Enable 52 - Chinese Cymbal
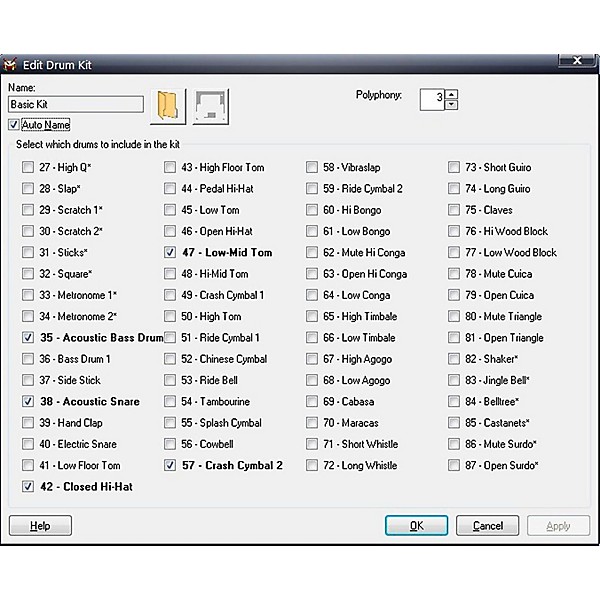 (x=170, y=359)
